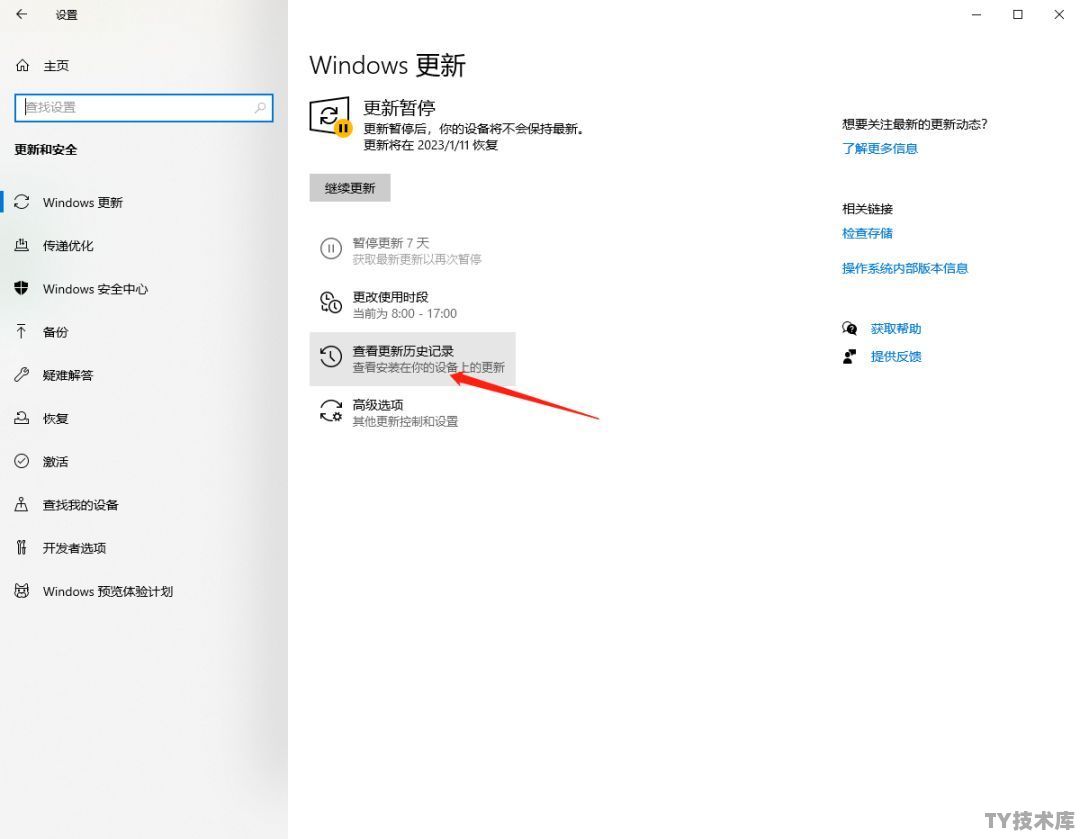This screenshot has width=1080, height=839.
Task: Open 查找我的设备 settings
Action: point(143,505)
